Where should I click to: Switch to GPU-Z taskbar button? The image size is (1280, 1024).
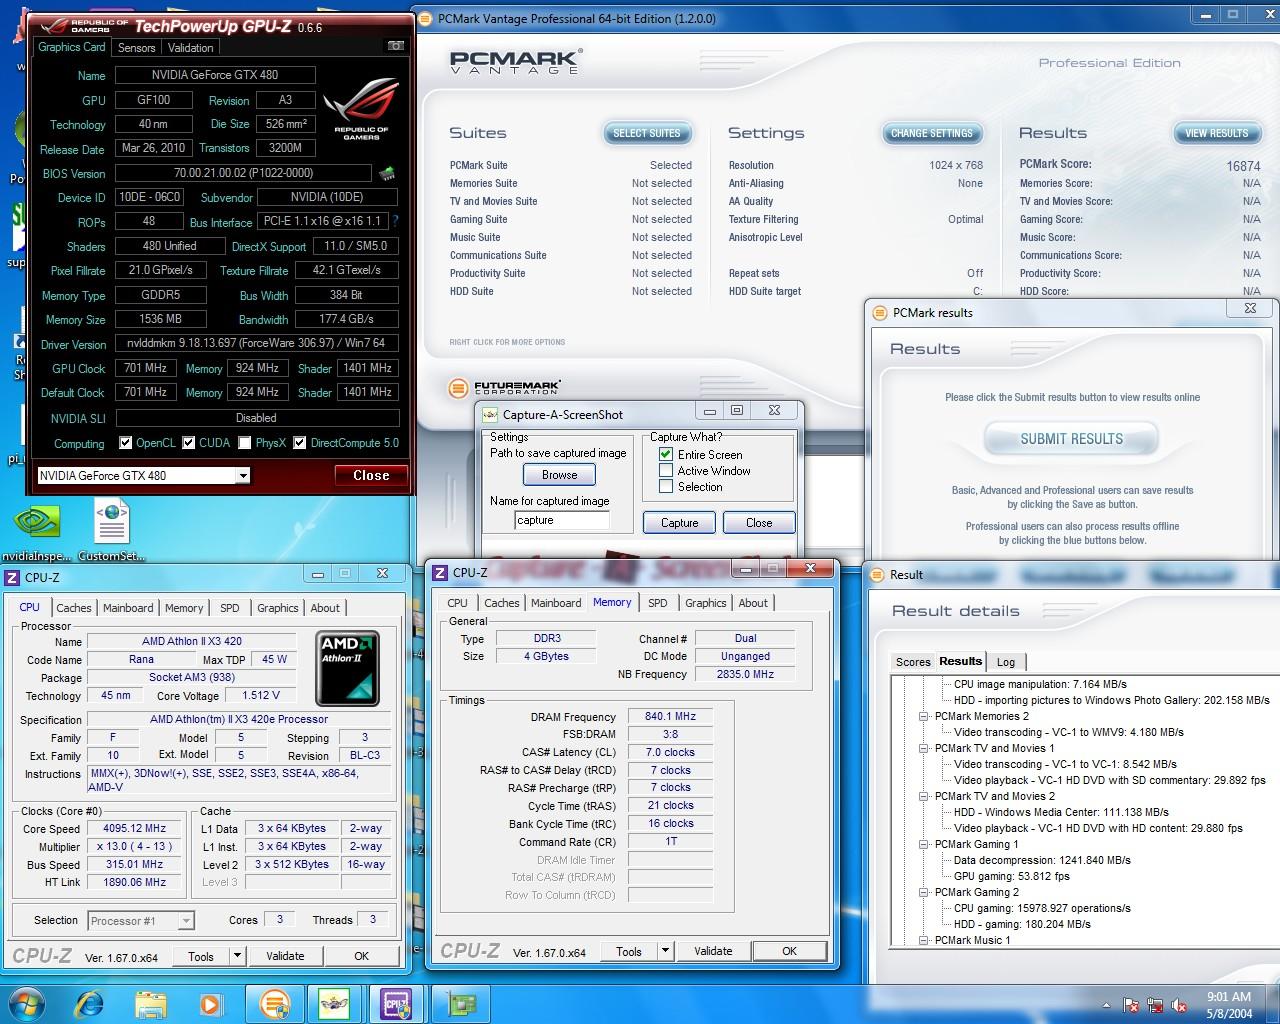click(461, 1003)
